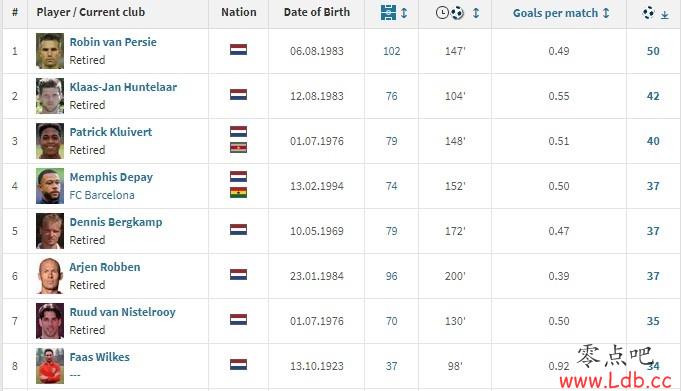Toggle descending arrow beside goals ball header
Screen dimensions: 681x391
pyautogui.click(x=664, y=15)
